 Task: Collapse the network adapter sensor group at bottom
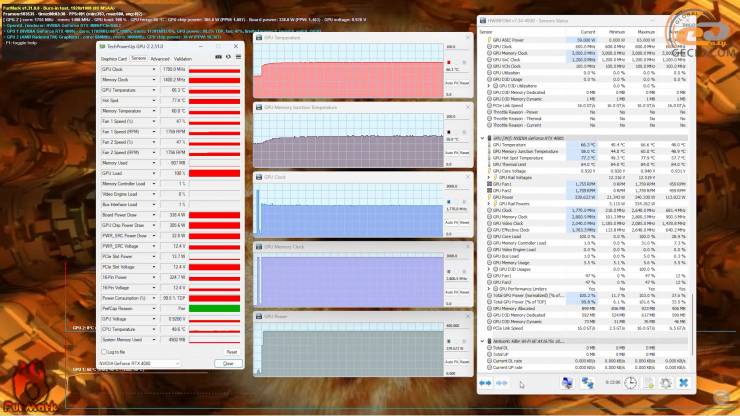[x=482, y=341]
